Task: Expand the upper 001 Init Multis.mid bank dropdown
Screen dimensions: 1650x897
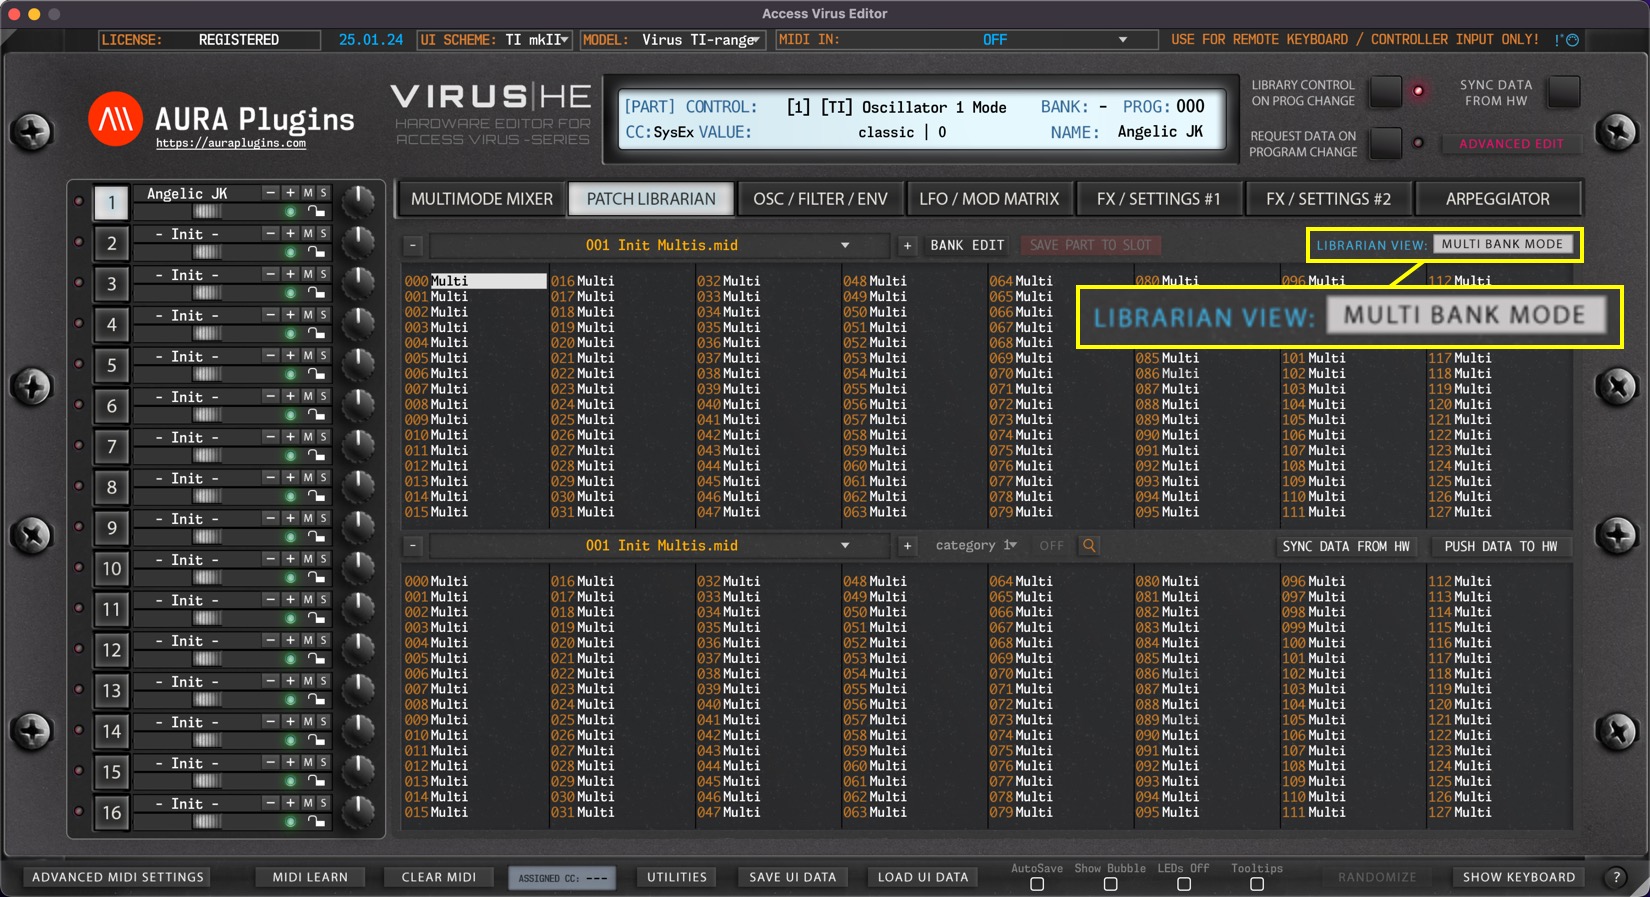Action: pos(845,245)
